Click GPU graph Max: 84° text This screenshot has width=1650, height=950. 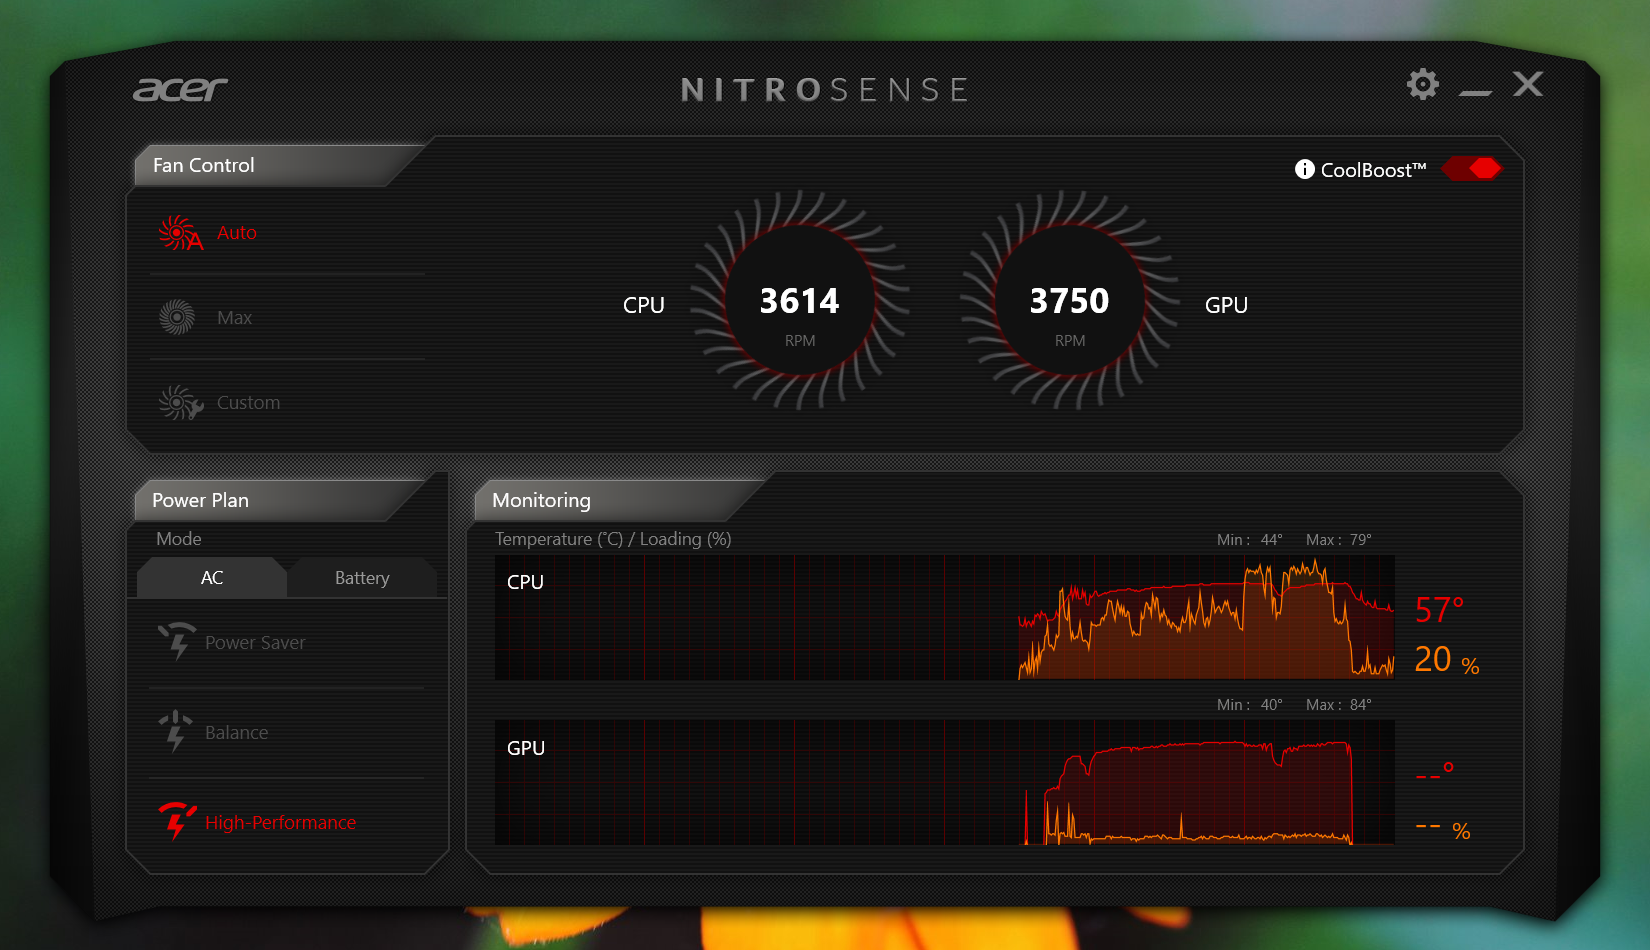[x=1339, y=705]
